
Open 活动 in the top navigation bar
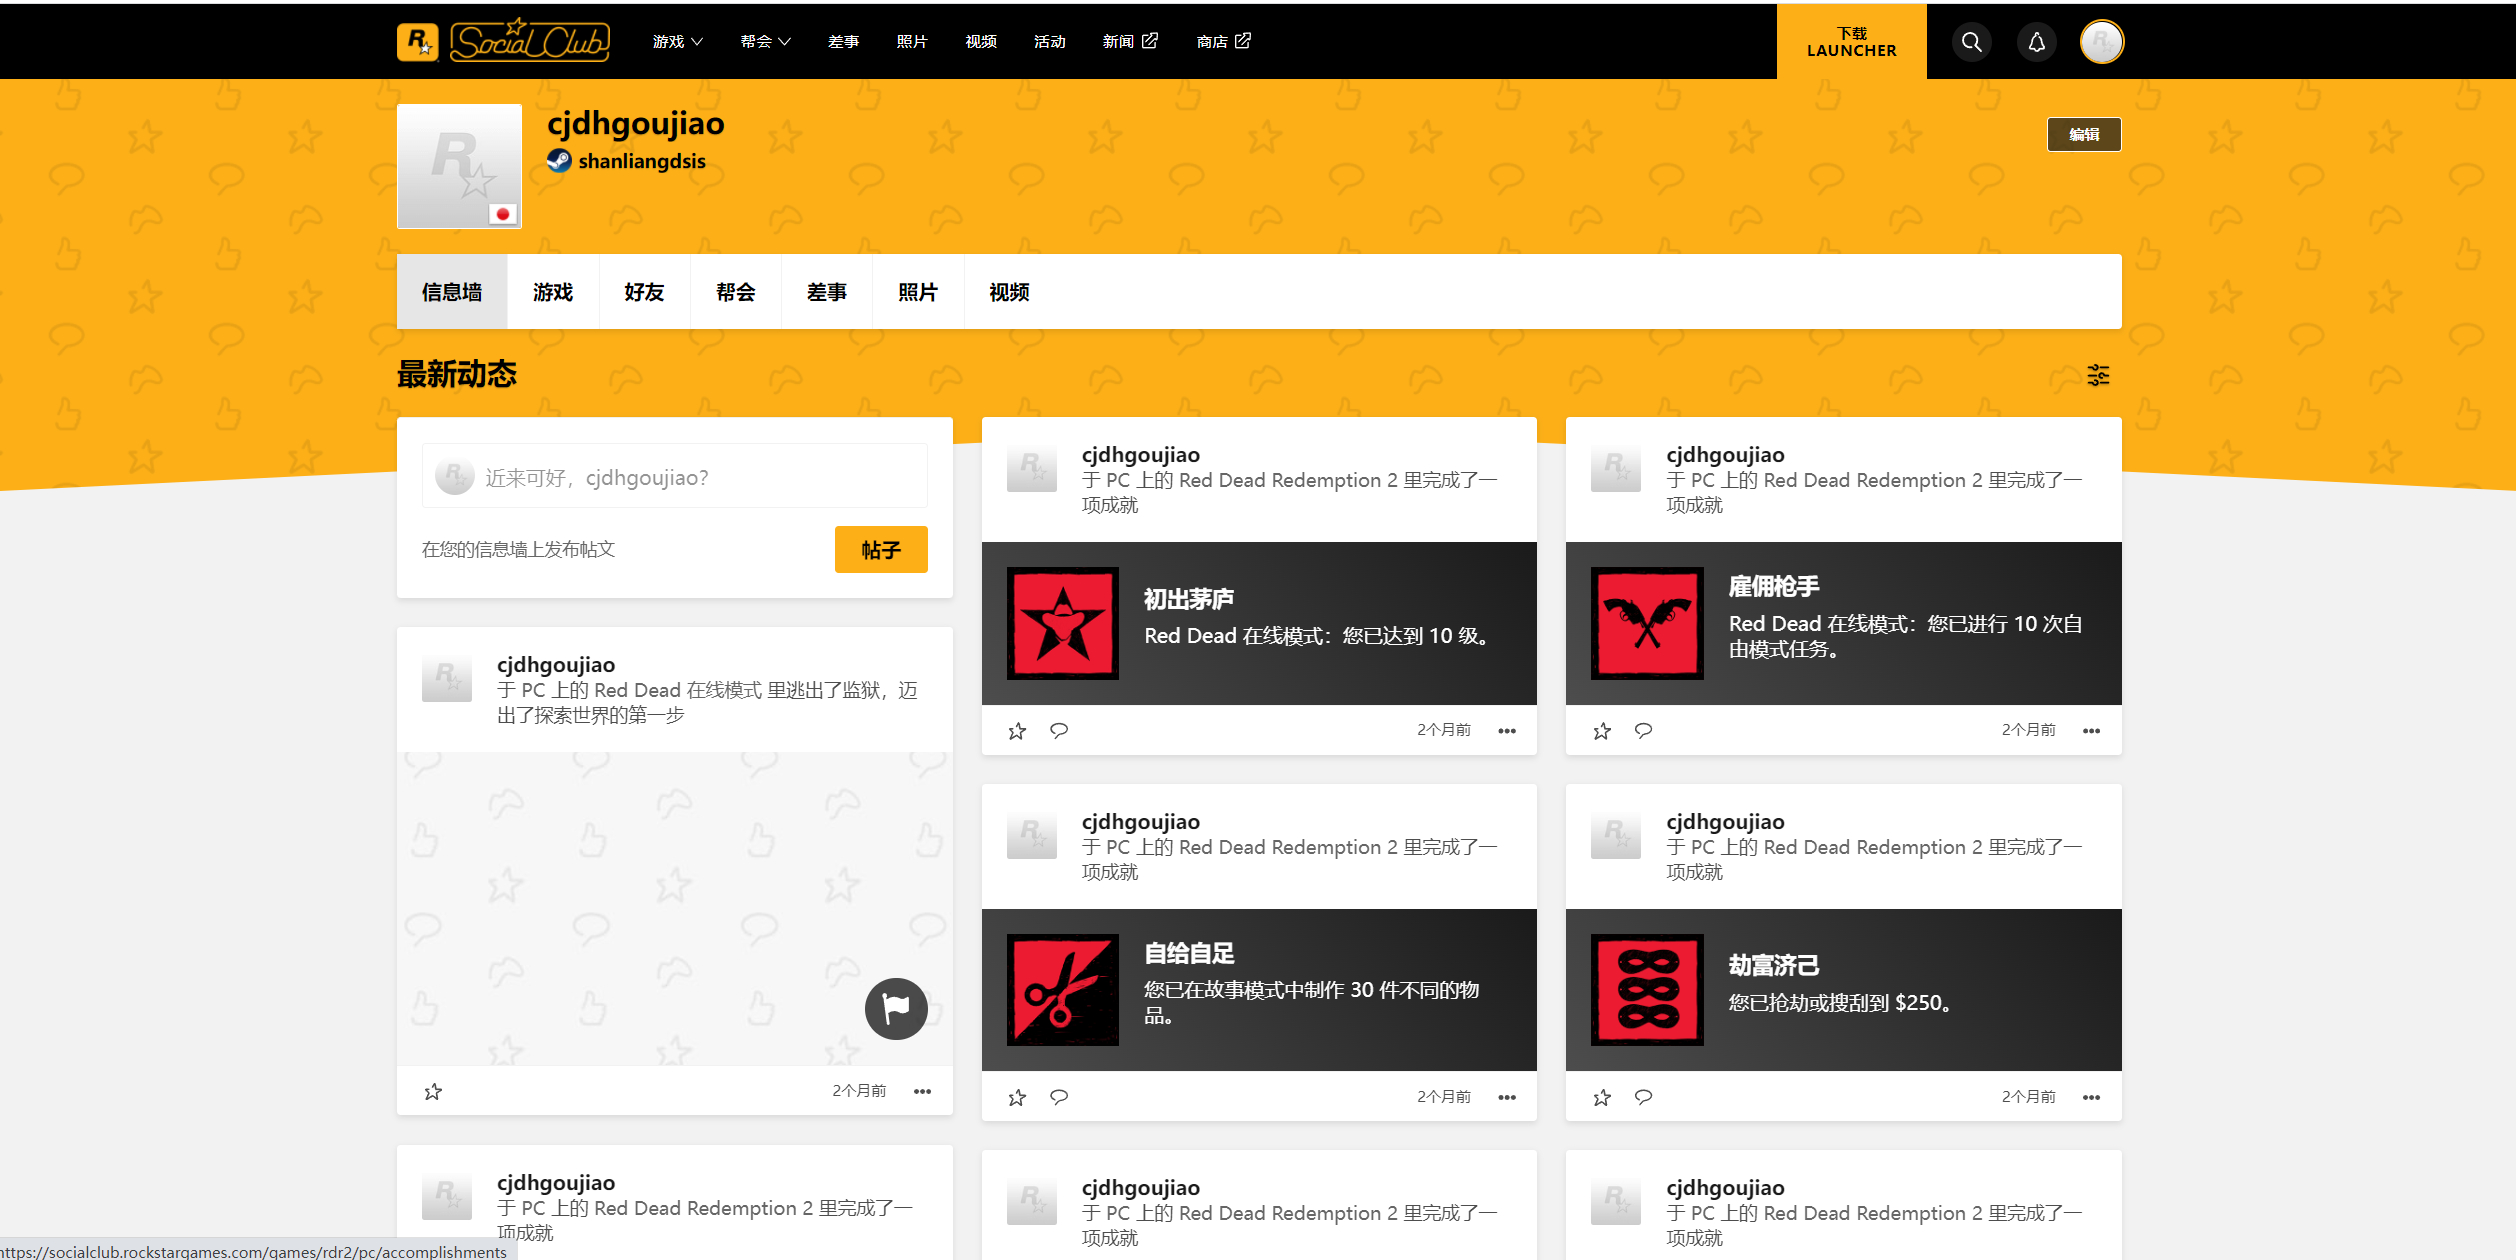(1049, 41)
